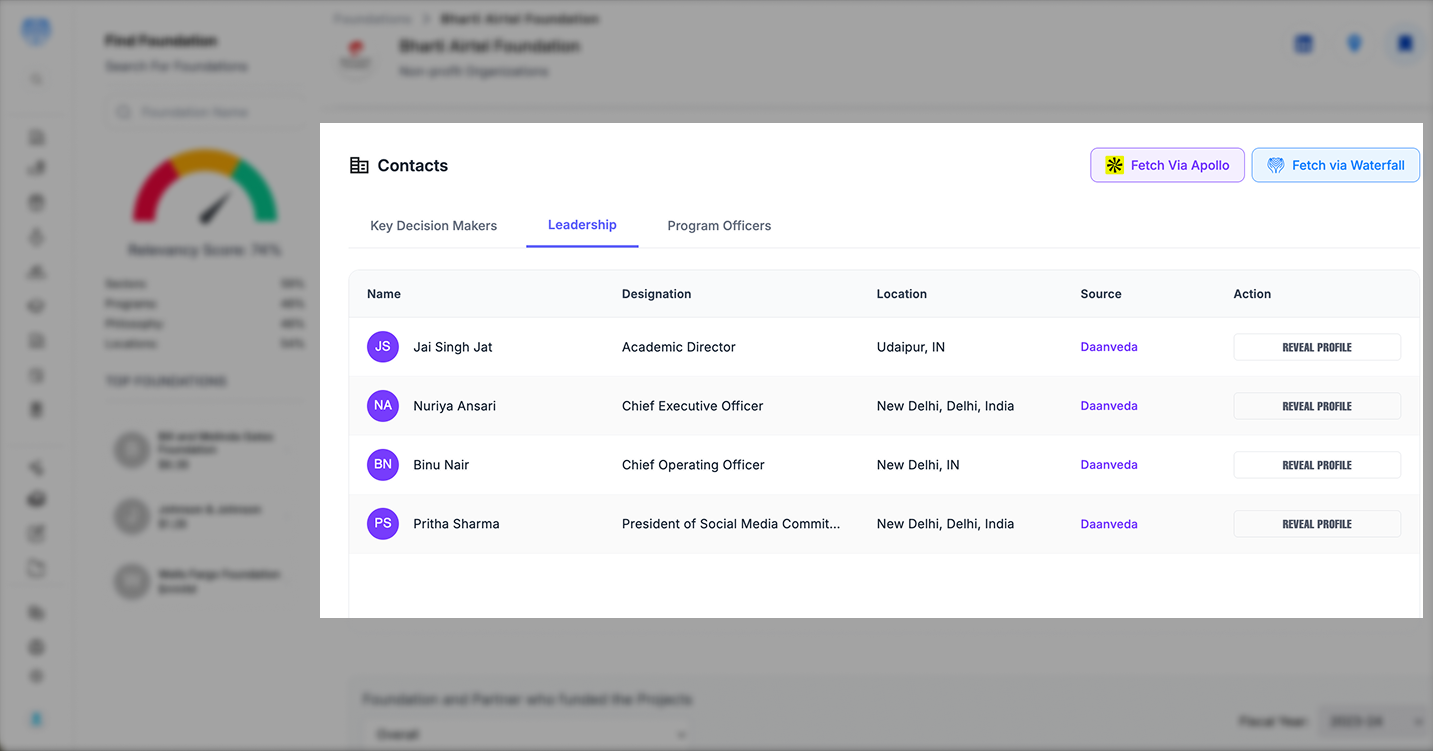Open Daanveda source link for Jai Singh Jat
Image resolution: width=1433 pixels, height=751 pixels.
[x=1108, y=347]
